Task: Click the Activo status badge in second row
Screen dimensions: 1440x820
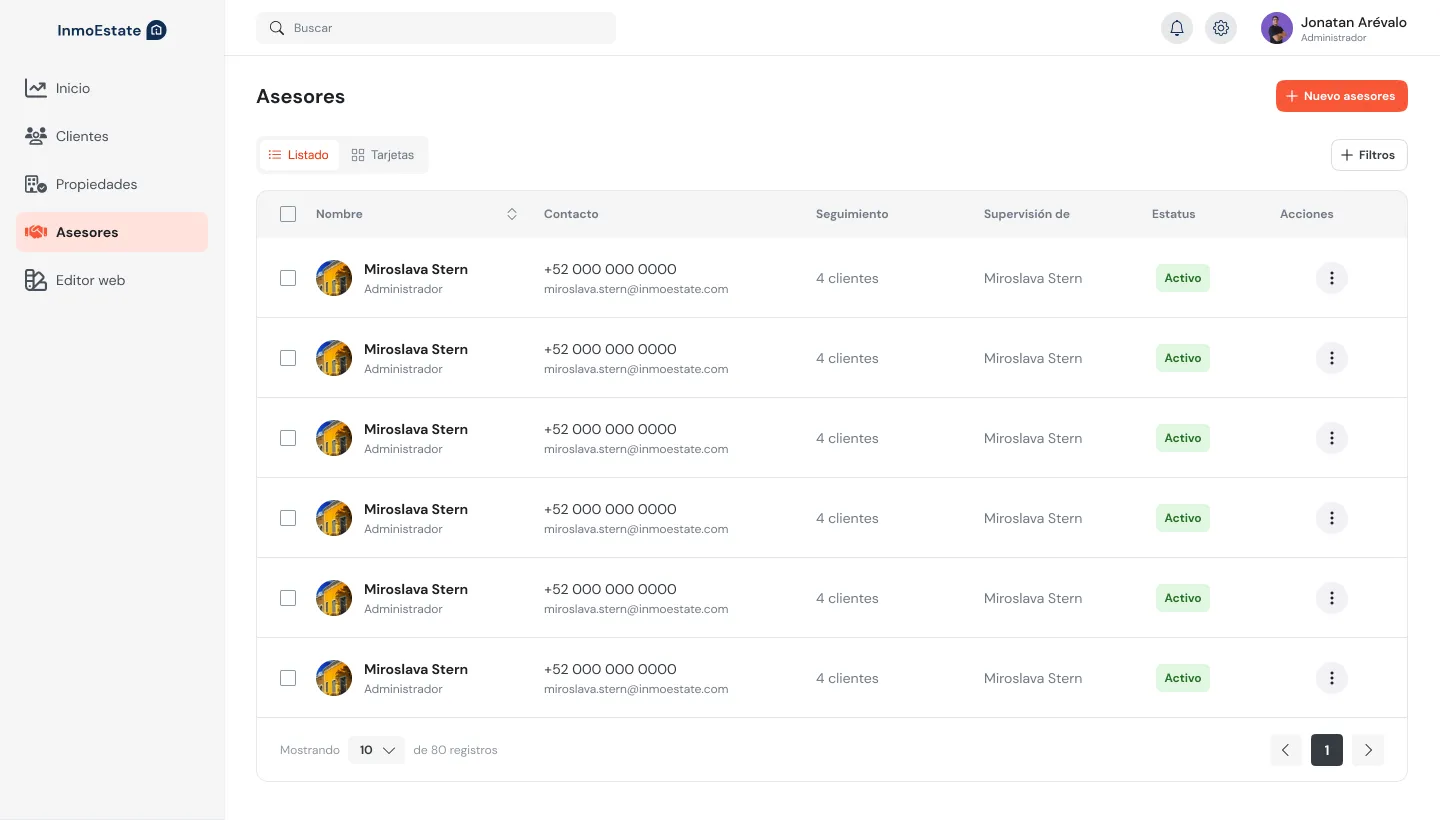Action: coord(1182,358)
